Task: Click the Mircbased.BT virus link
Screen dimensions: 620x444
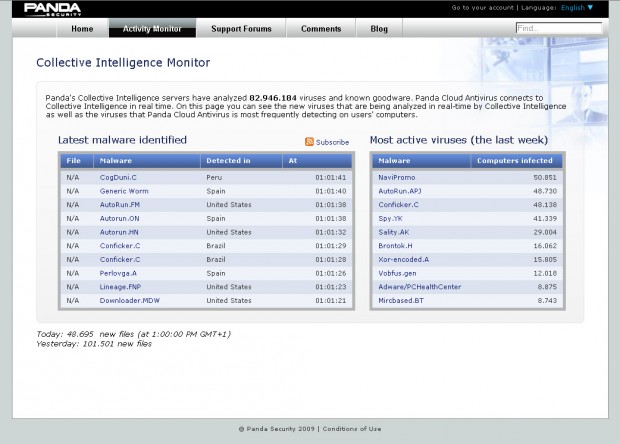Action: tap(401, 300)
